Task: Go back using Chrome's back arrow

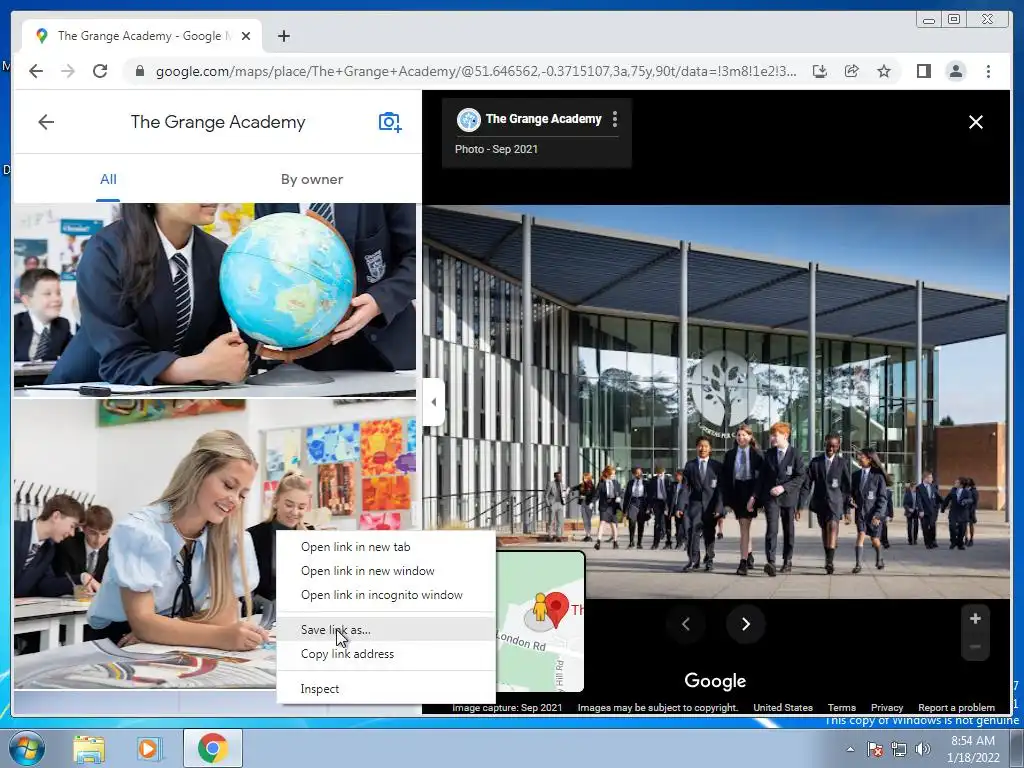Action: click(36, 71)
